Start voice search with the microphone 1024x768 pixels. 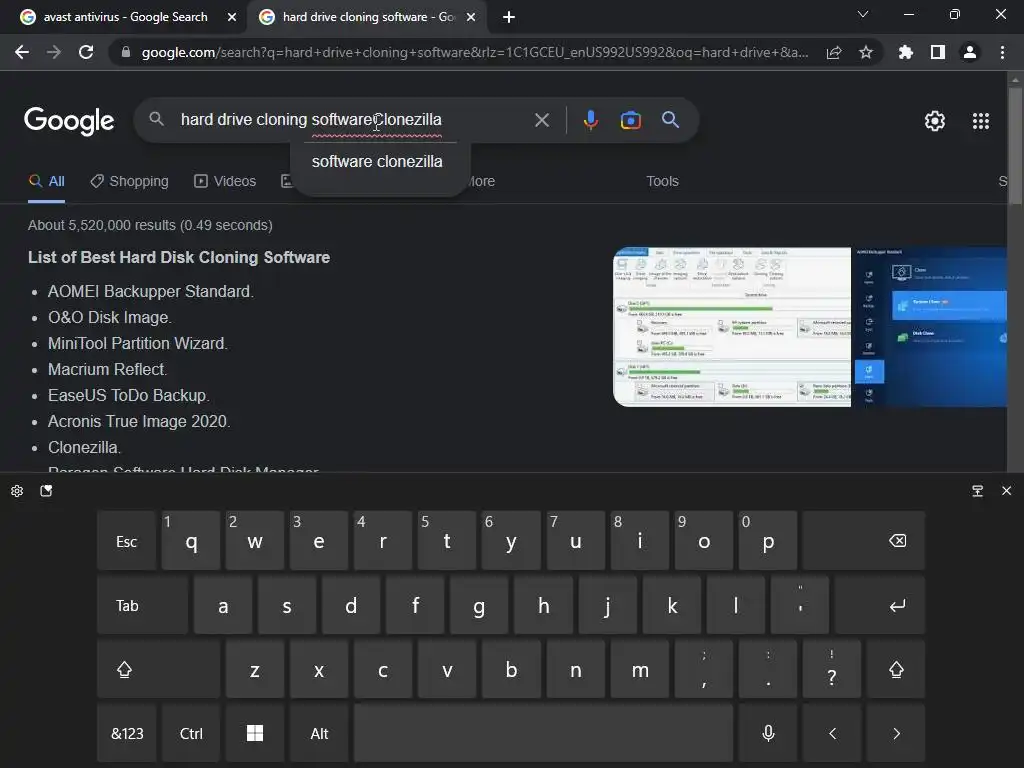click(x=590, y=120)
